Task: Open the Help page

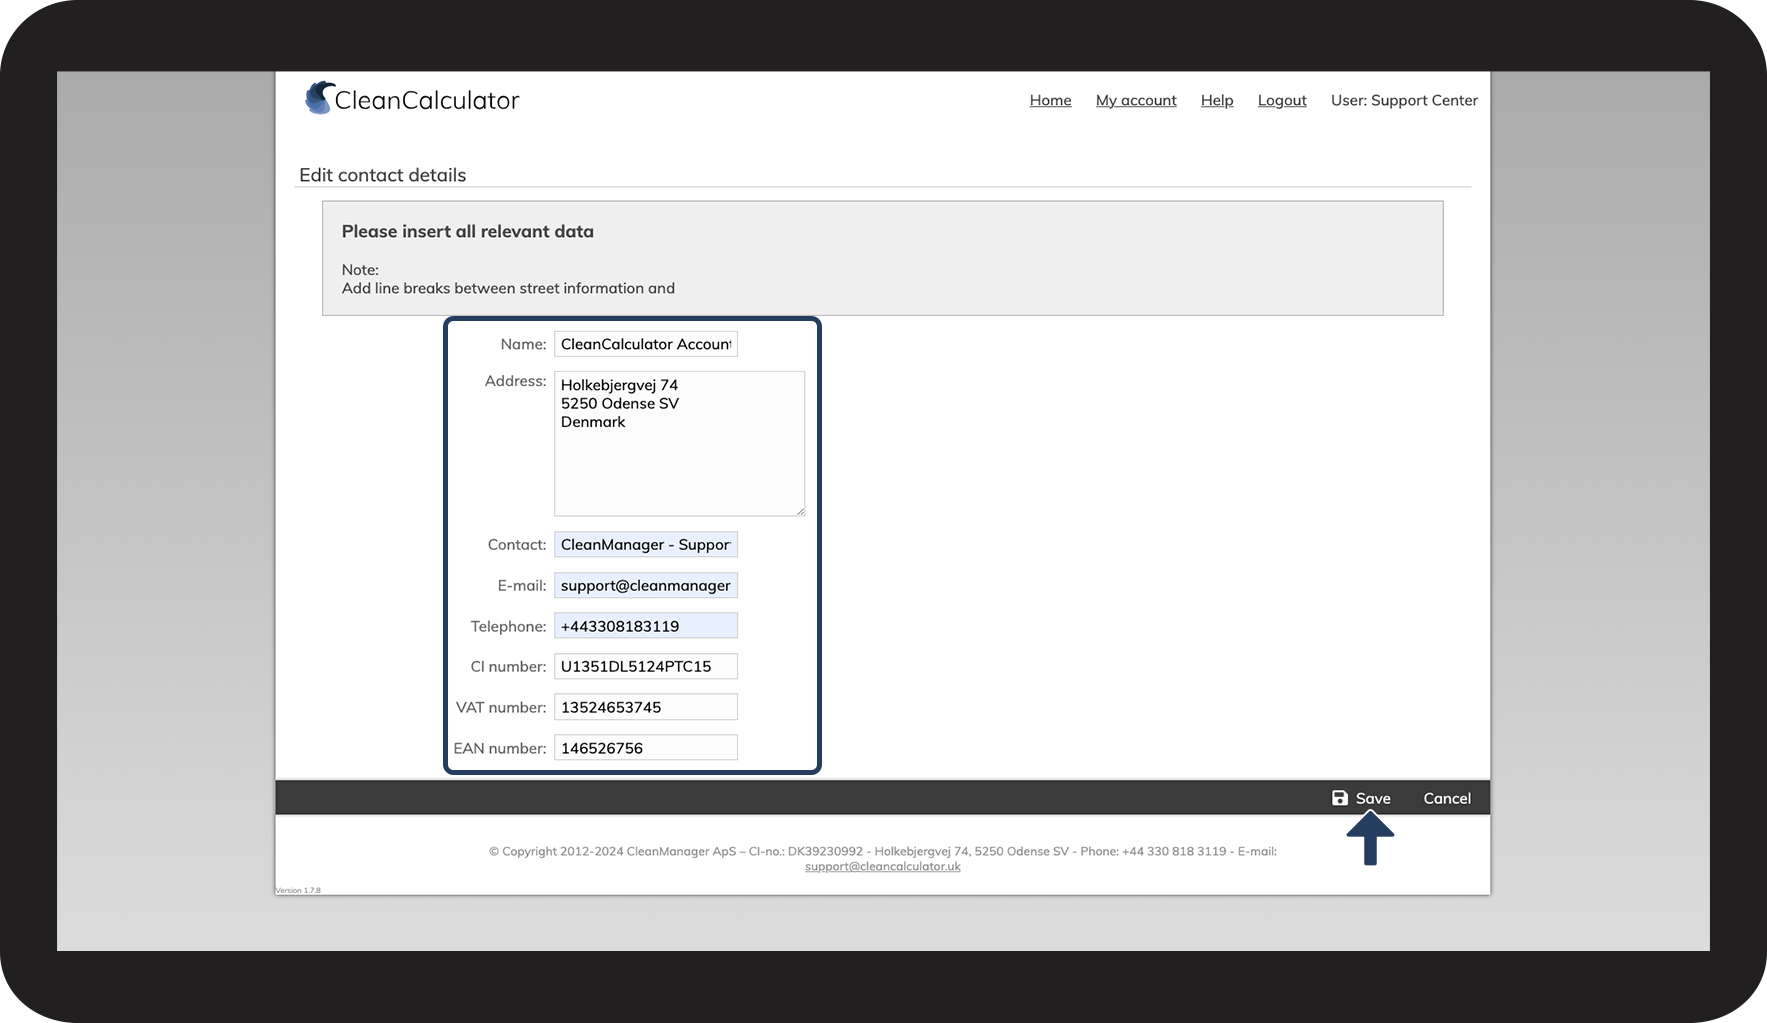Action: click(1217, 100)
